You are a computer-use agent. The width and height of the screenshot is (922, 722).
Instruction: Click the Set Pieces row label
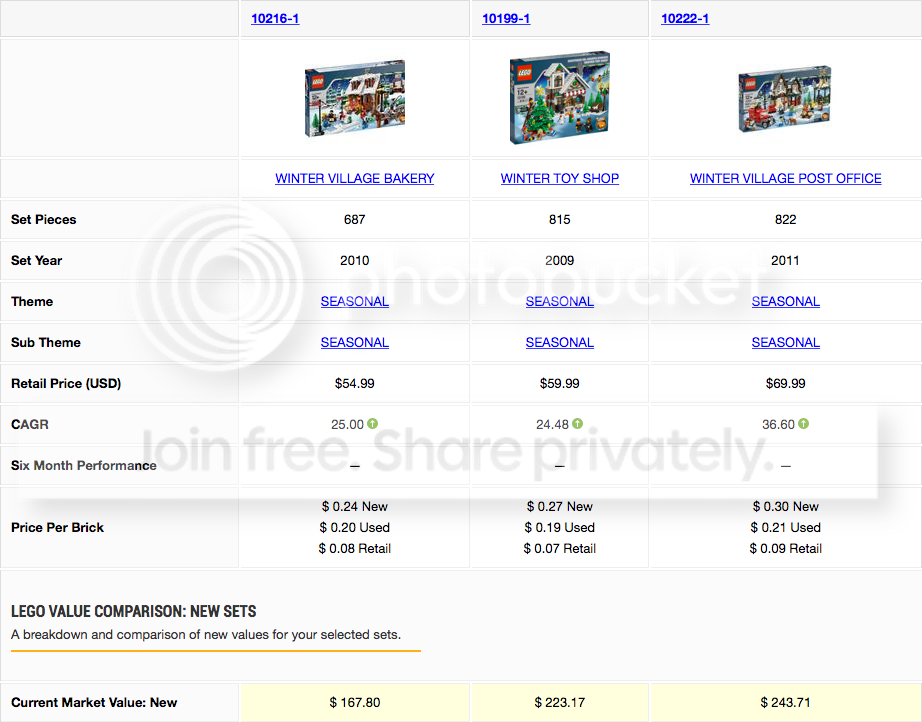coord(44,219)
